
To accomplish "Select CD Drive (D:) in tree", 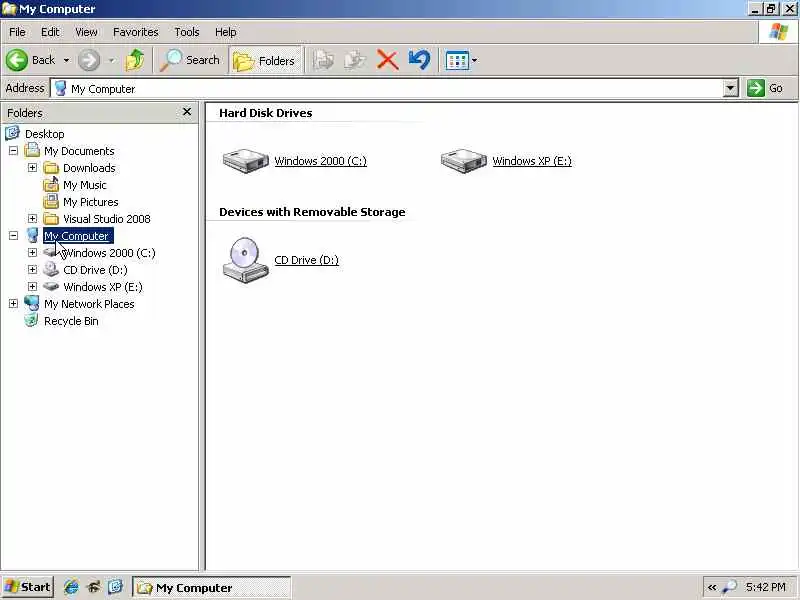I will 95,270.
